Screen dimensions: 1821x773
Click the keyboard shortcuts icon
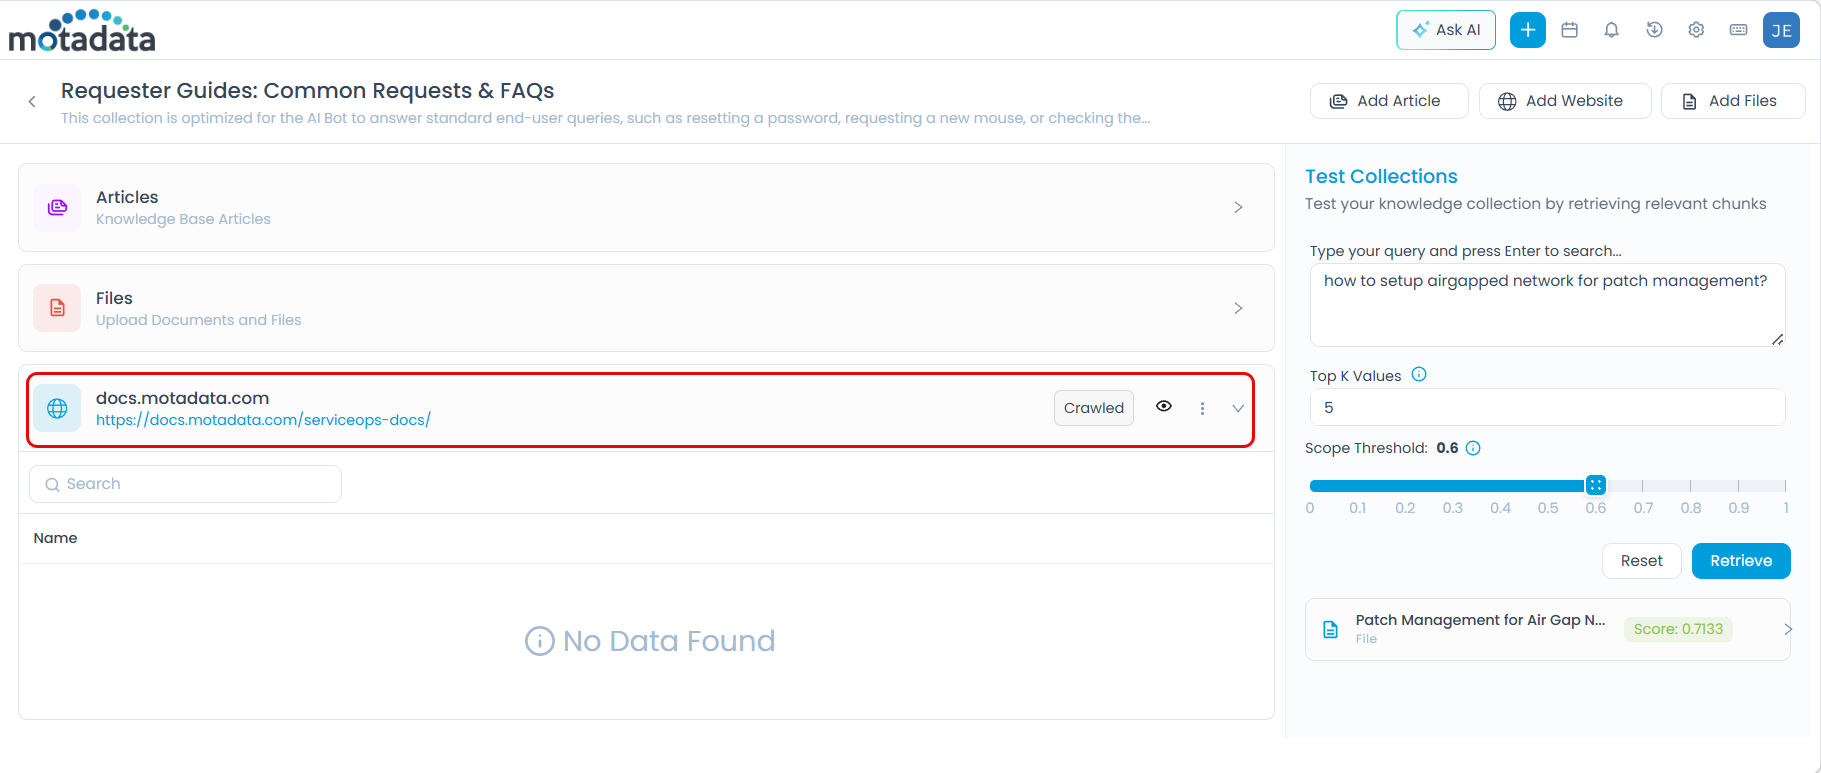[x=1738, y=30]
